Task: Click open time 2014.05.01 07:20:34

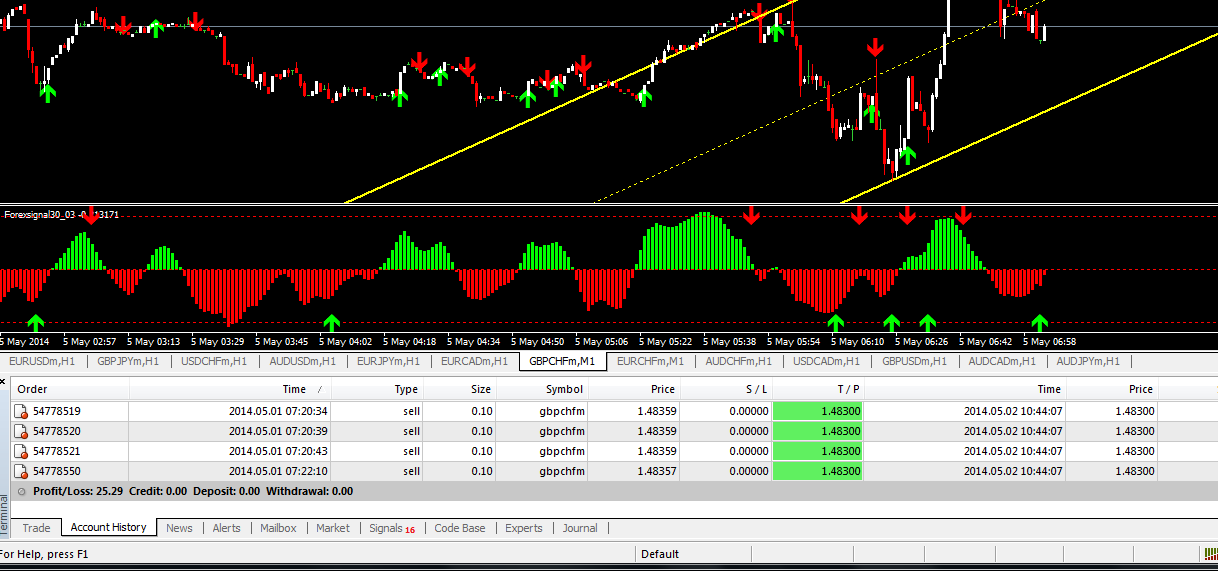Action: [x=278, y=411]
